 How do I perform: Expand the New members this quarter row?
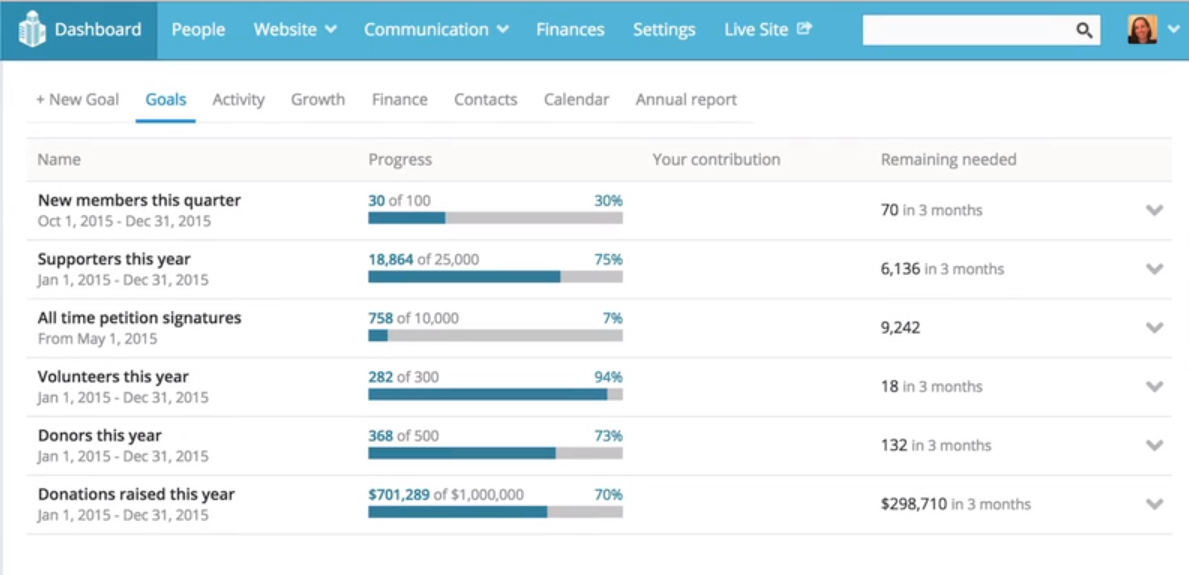[x=1154, y=210]
